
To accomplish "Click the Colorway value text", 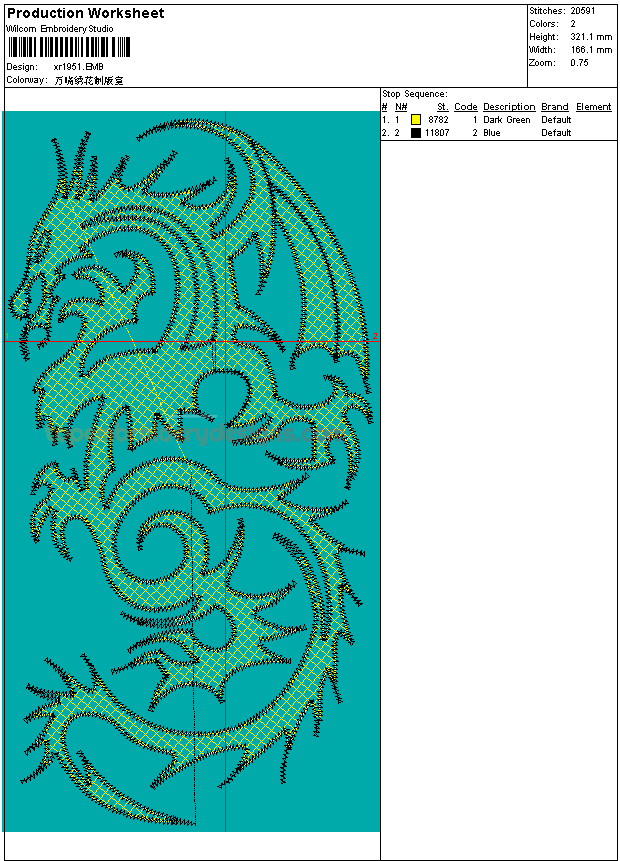I will (x=89, y=80).
